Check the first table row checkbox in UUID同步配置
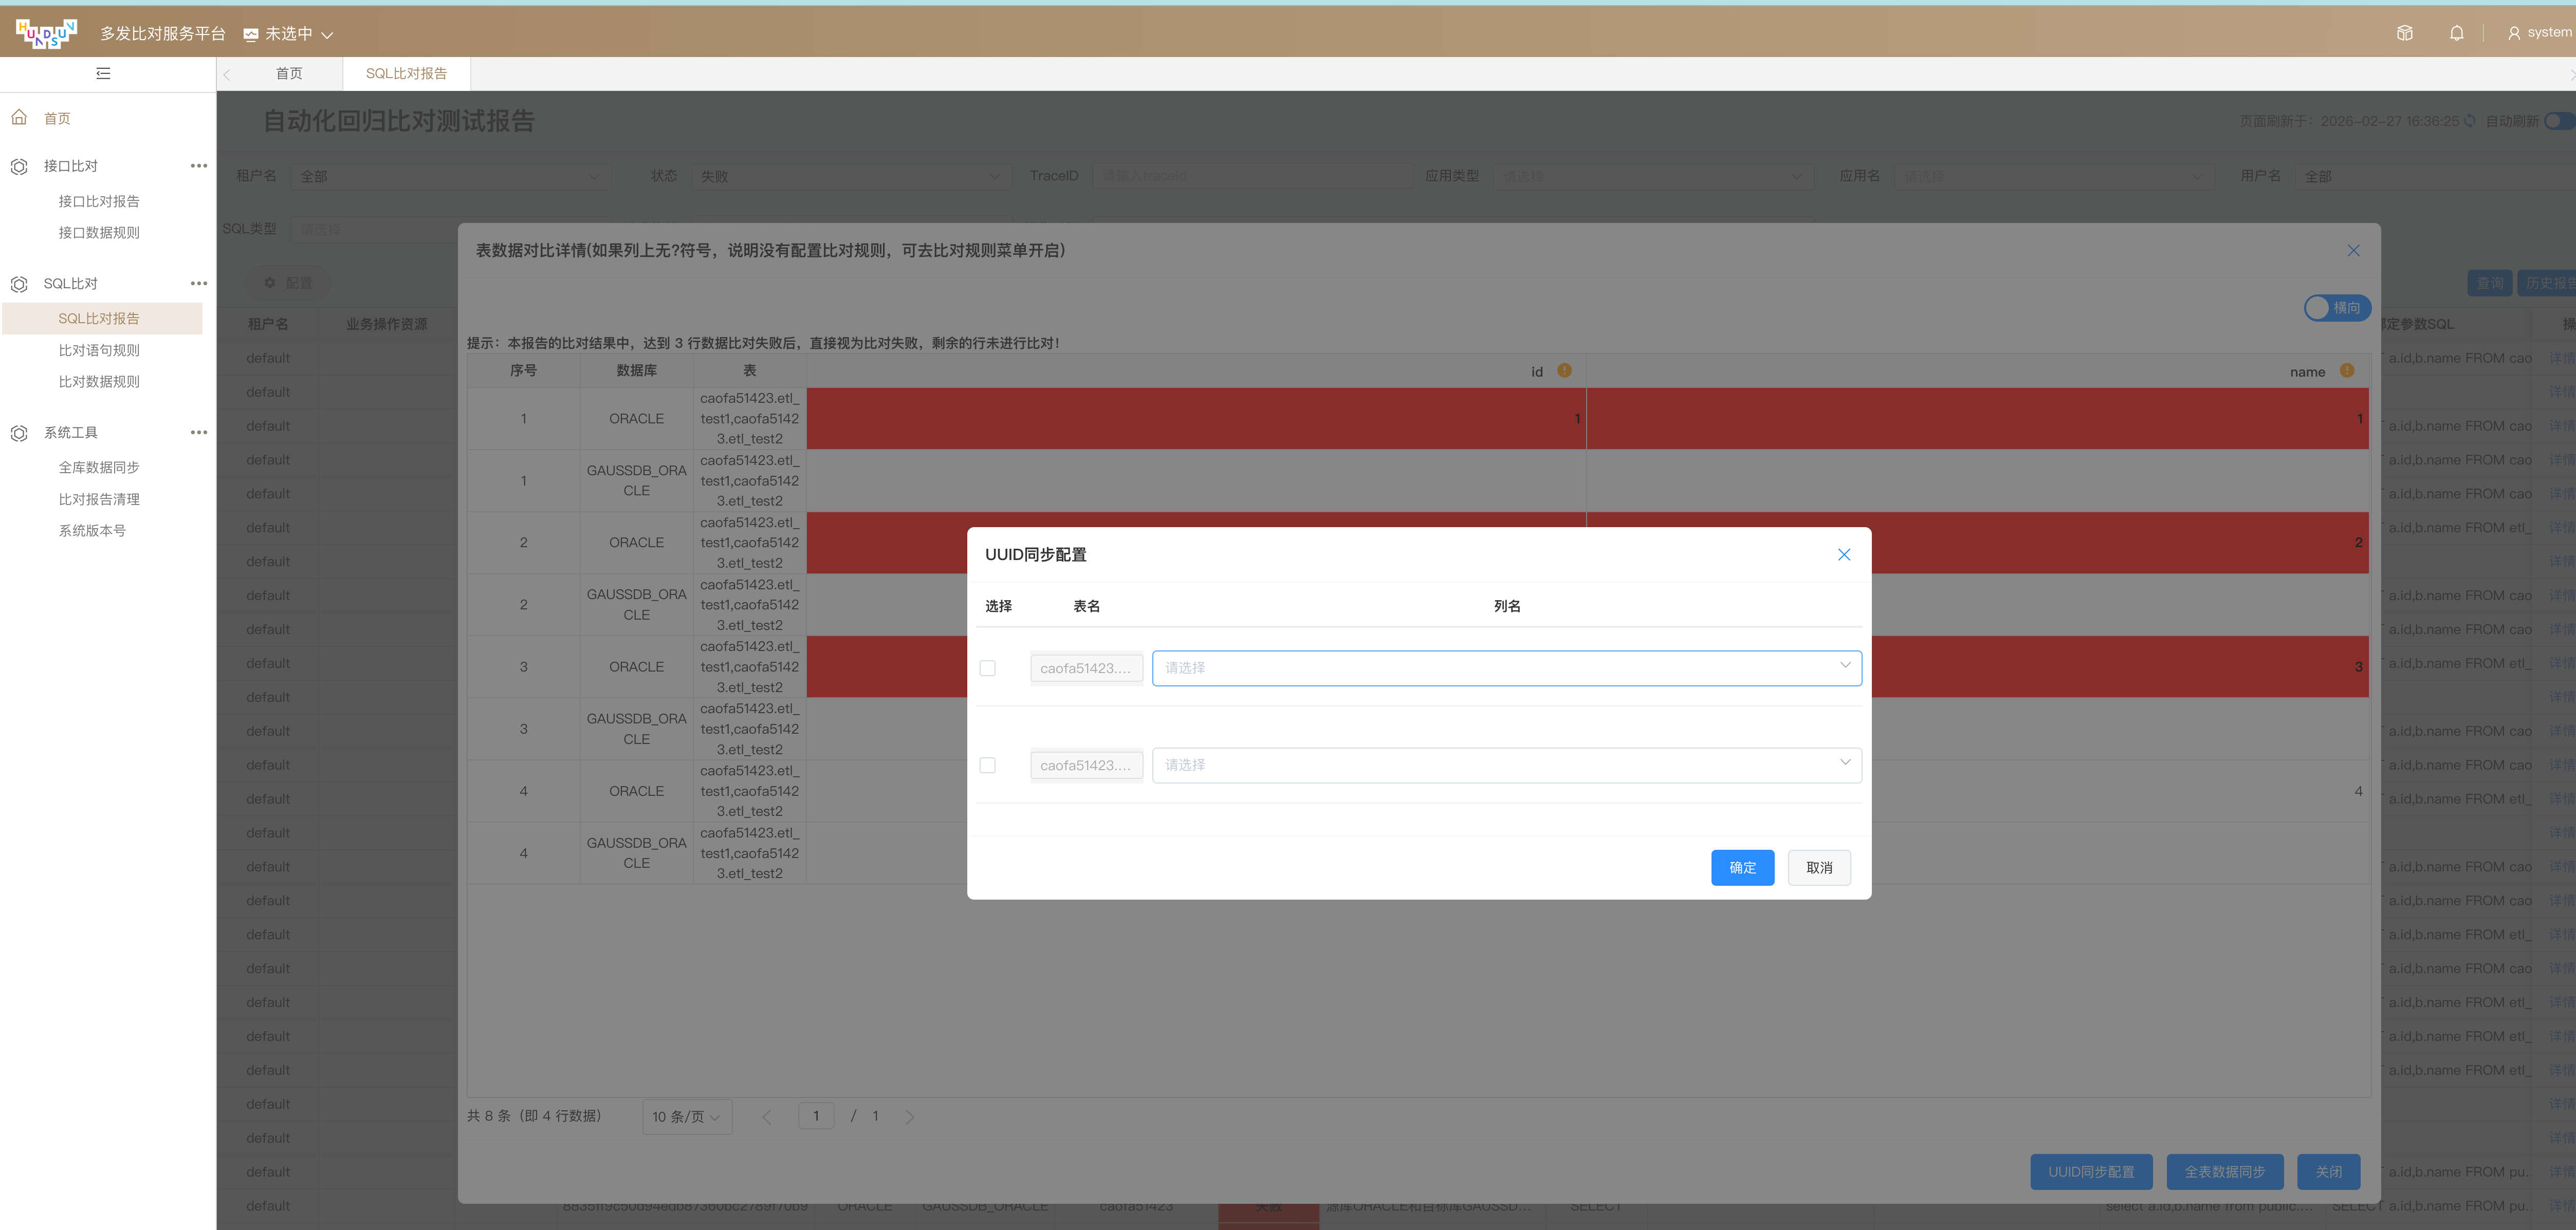The height and width of the screenshot is (1230, 2576). coord(988,667)
